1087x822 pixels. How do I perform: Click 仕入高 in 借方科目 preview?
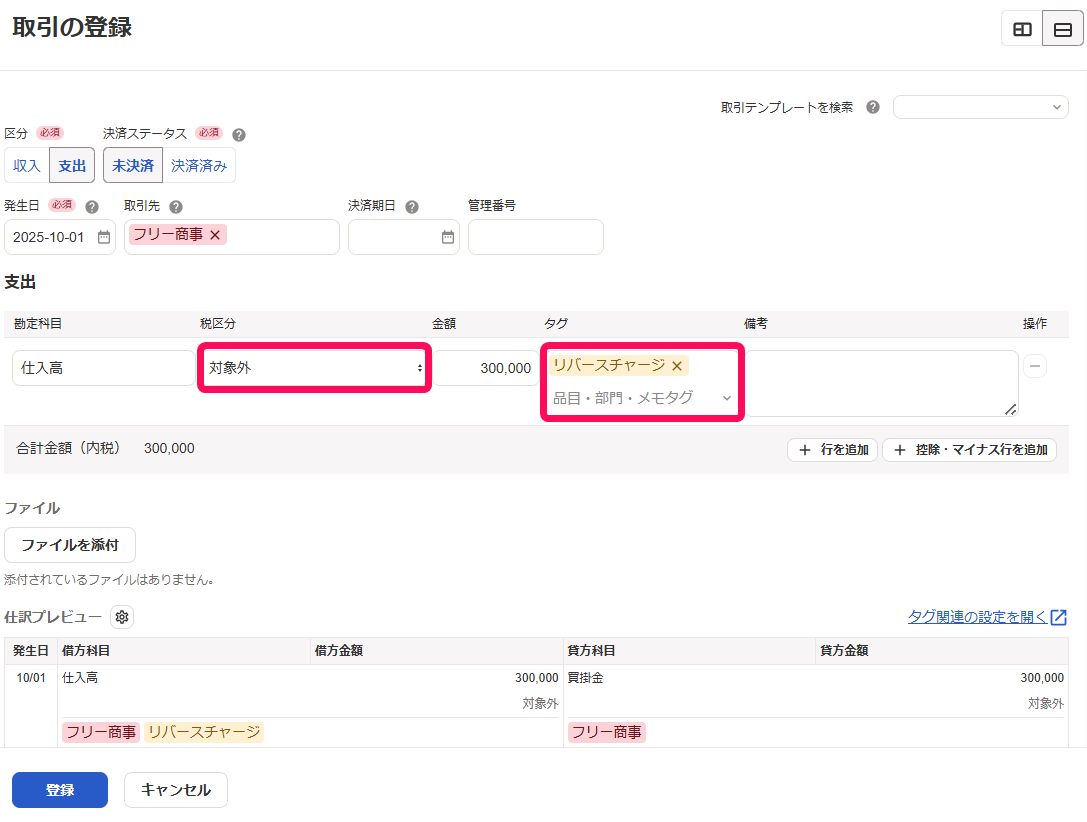[80, 678]
